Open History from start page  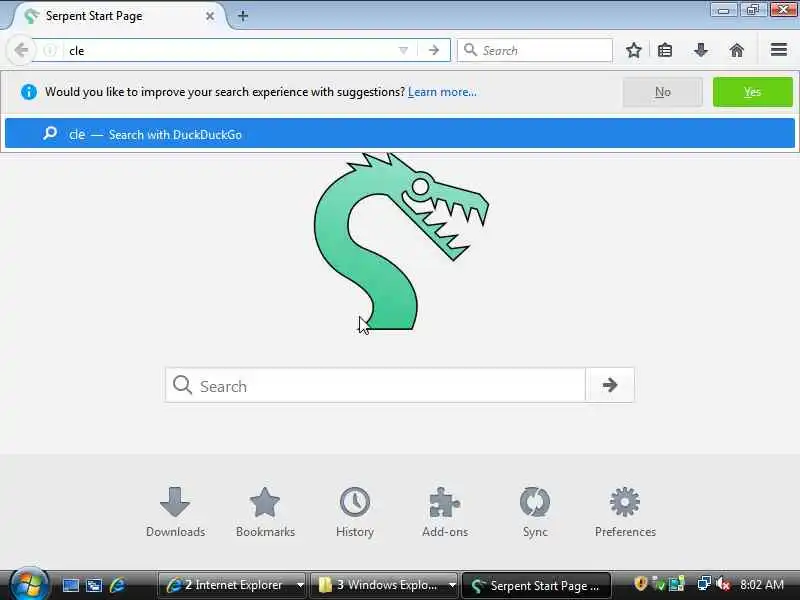355,512
